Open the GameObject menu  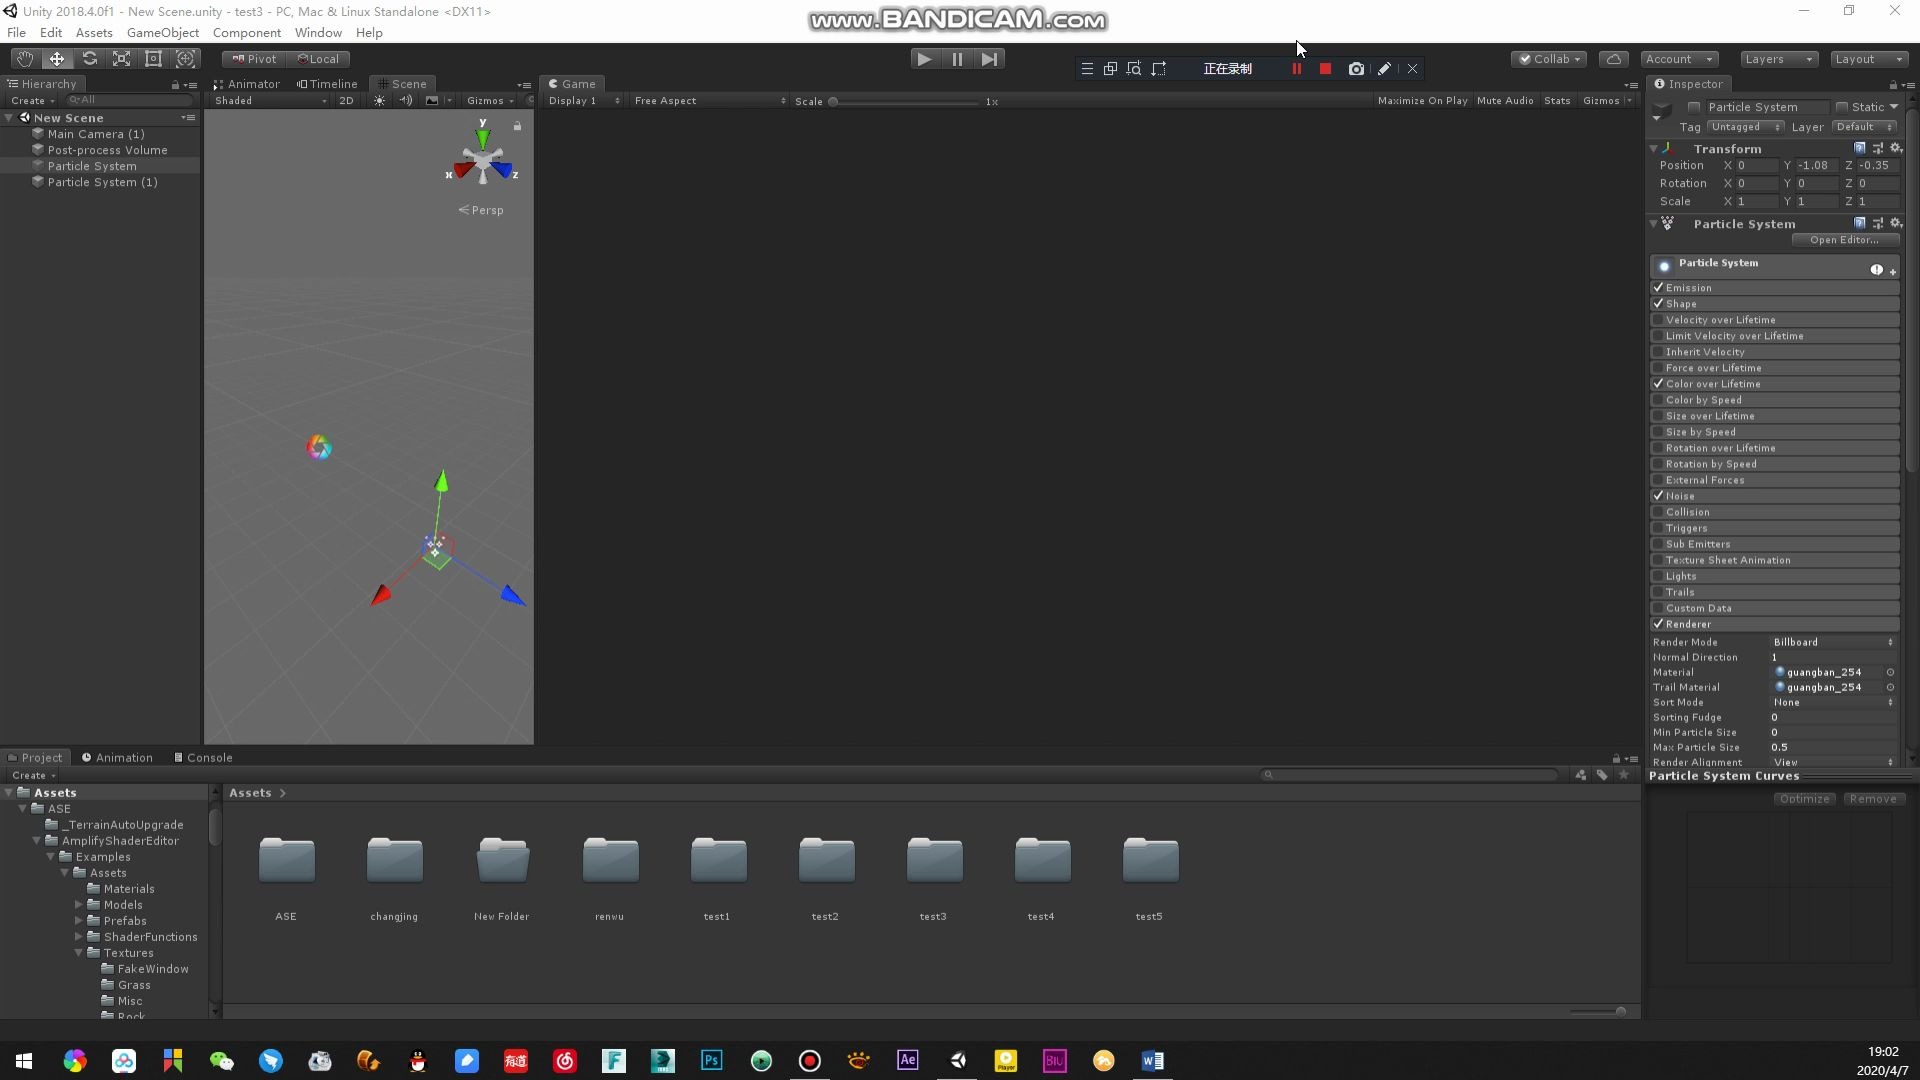[x=163, y=33]
